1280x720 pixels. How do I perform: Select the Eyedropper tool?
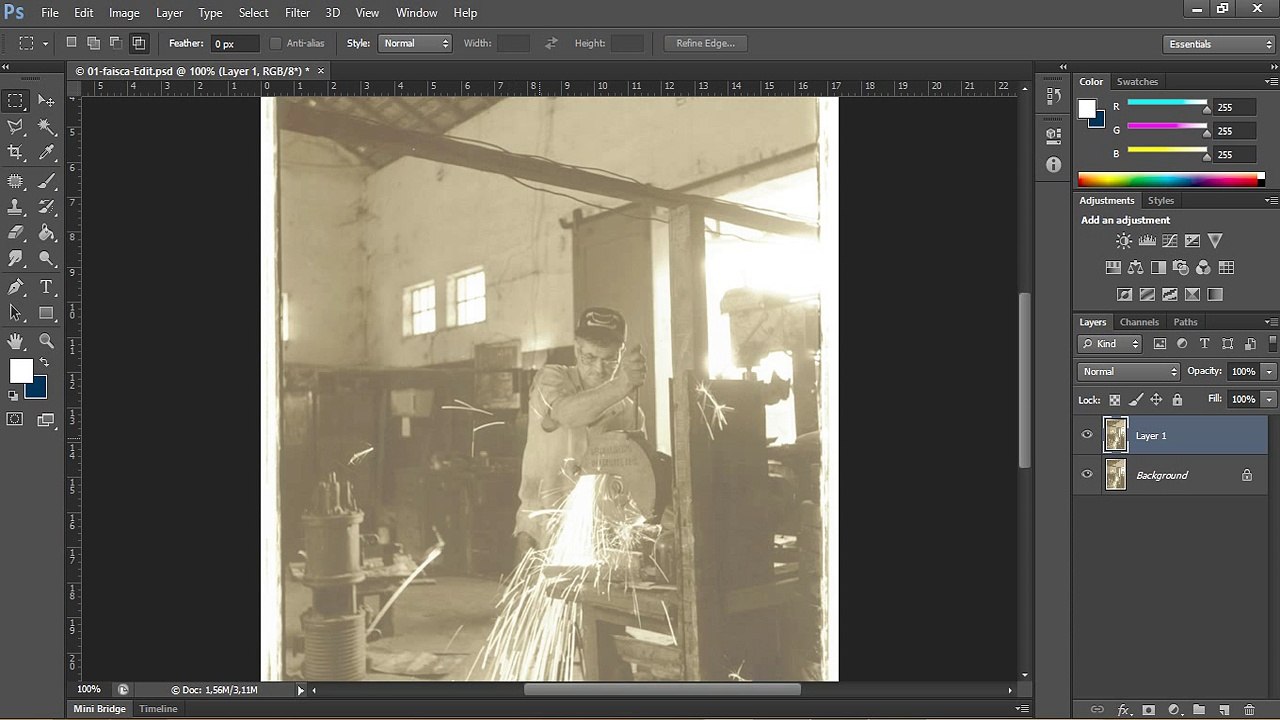(x=47, y=153)
